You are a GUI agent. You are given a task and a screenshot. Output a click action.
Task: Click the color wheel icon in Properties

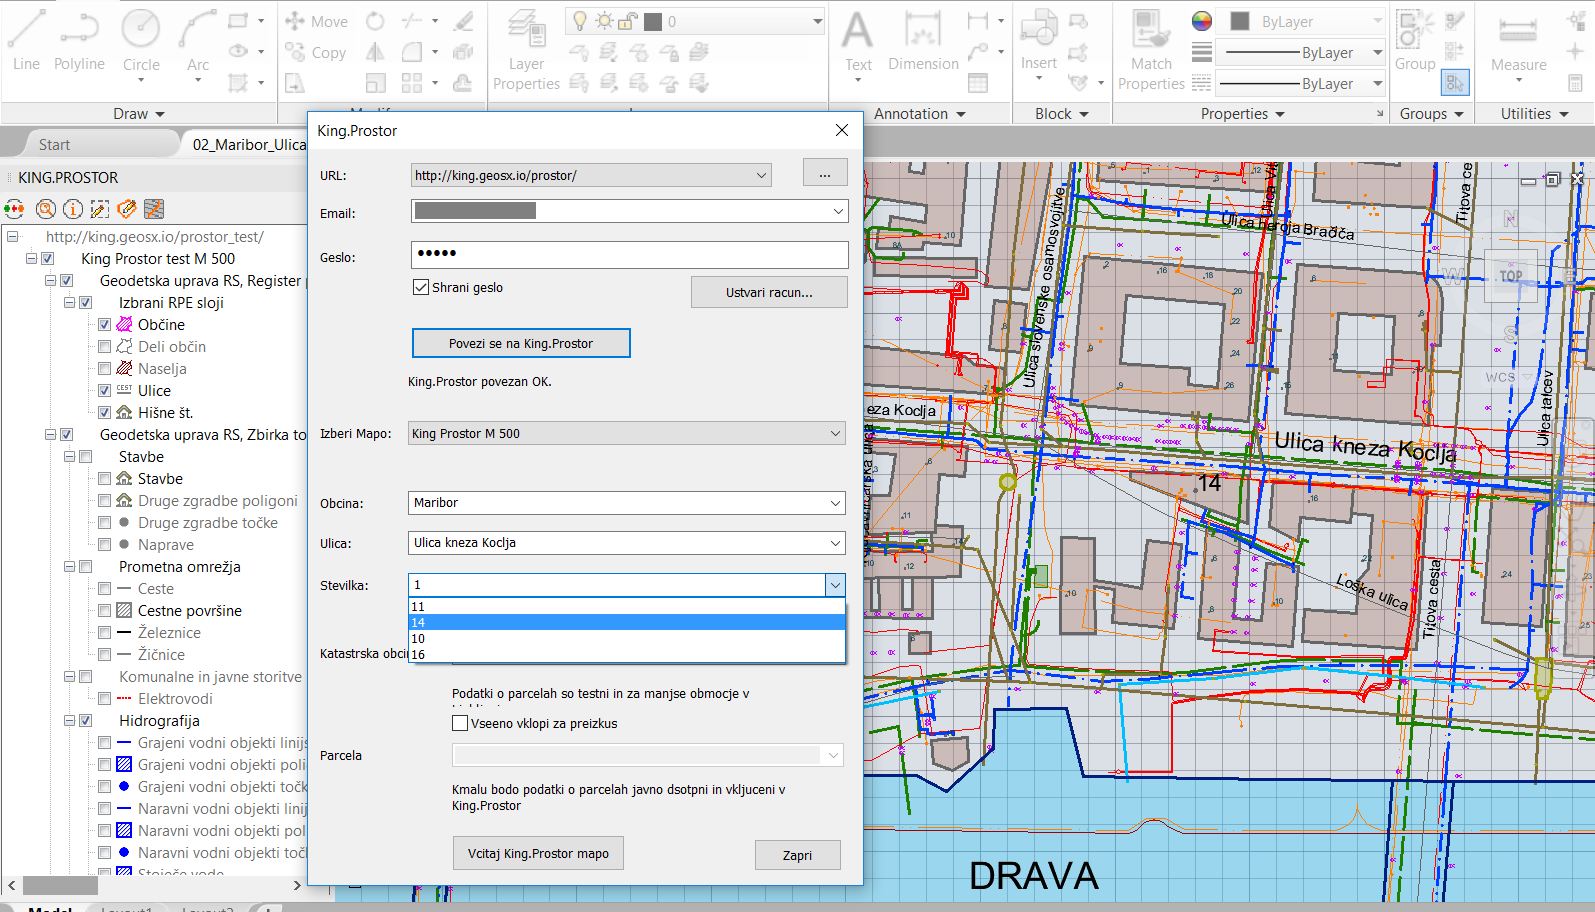pyautogui.click(x=1202, y=21)
